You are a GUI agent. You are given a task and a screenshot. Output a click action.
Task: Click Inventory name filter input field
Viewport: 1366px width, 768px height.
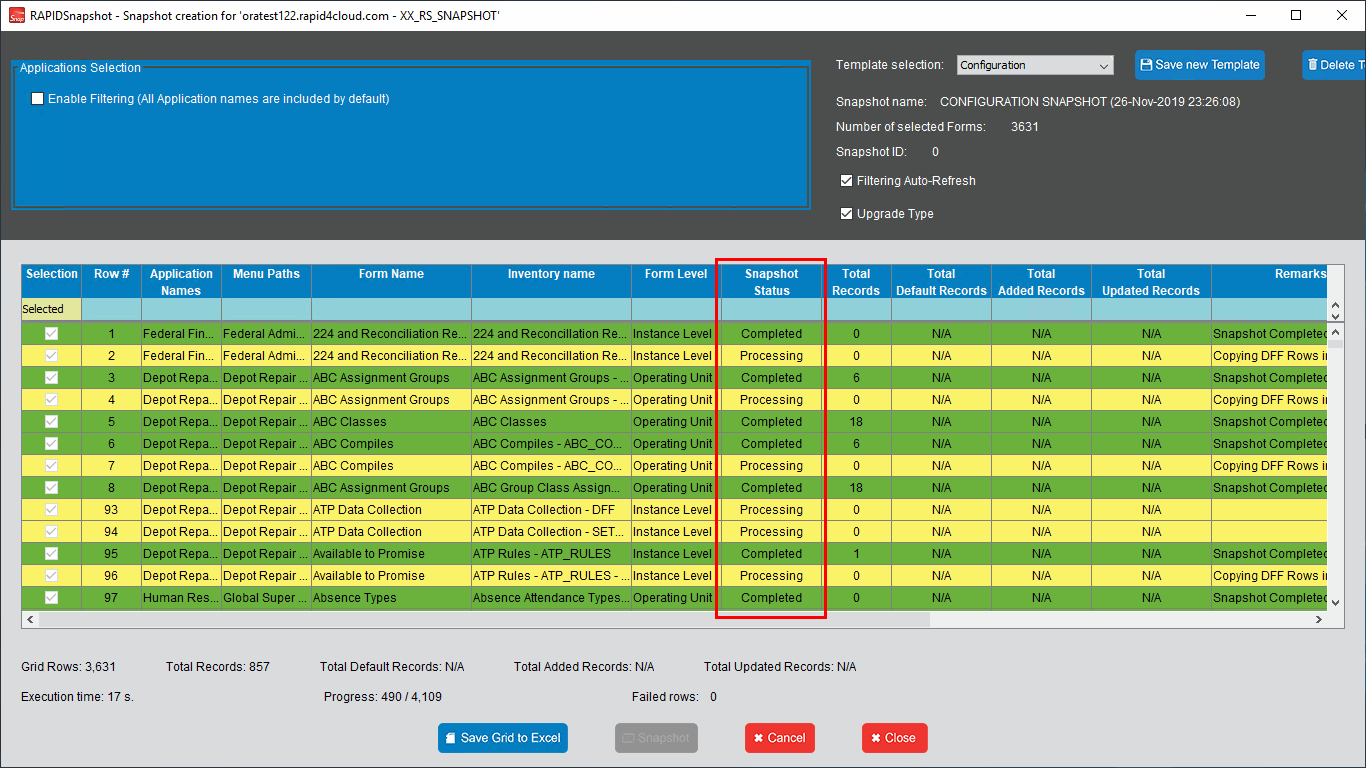pos(552,310)
